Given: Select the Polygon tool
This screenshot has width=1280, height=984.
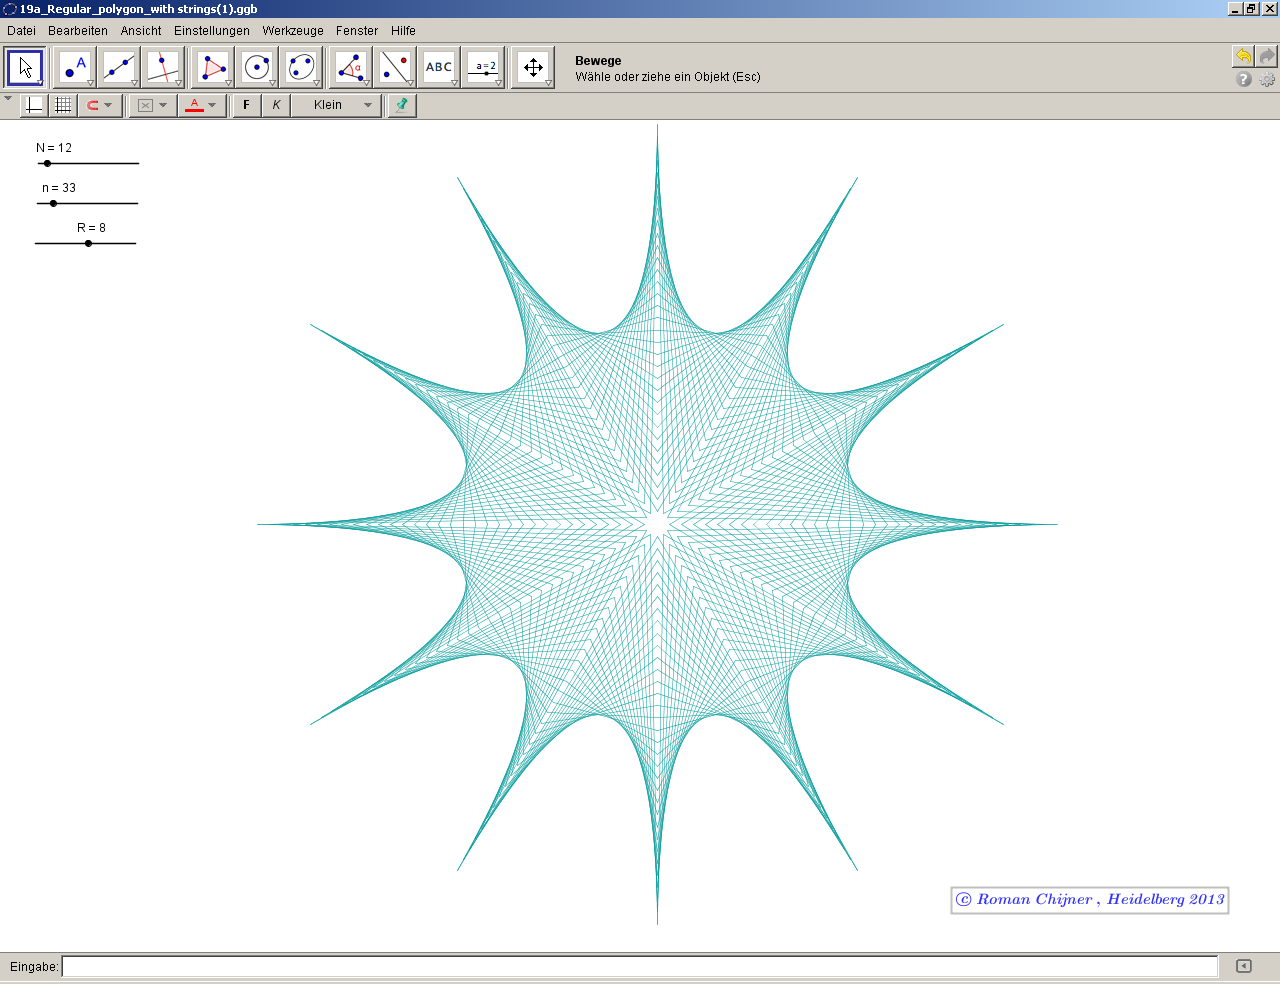Looking at the screenshot, I should tap(213, 68).
